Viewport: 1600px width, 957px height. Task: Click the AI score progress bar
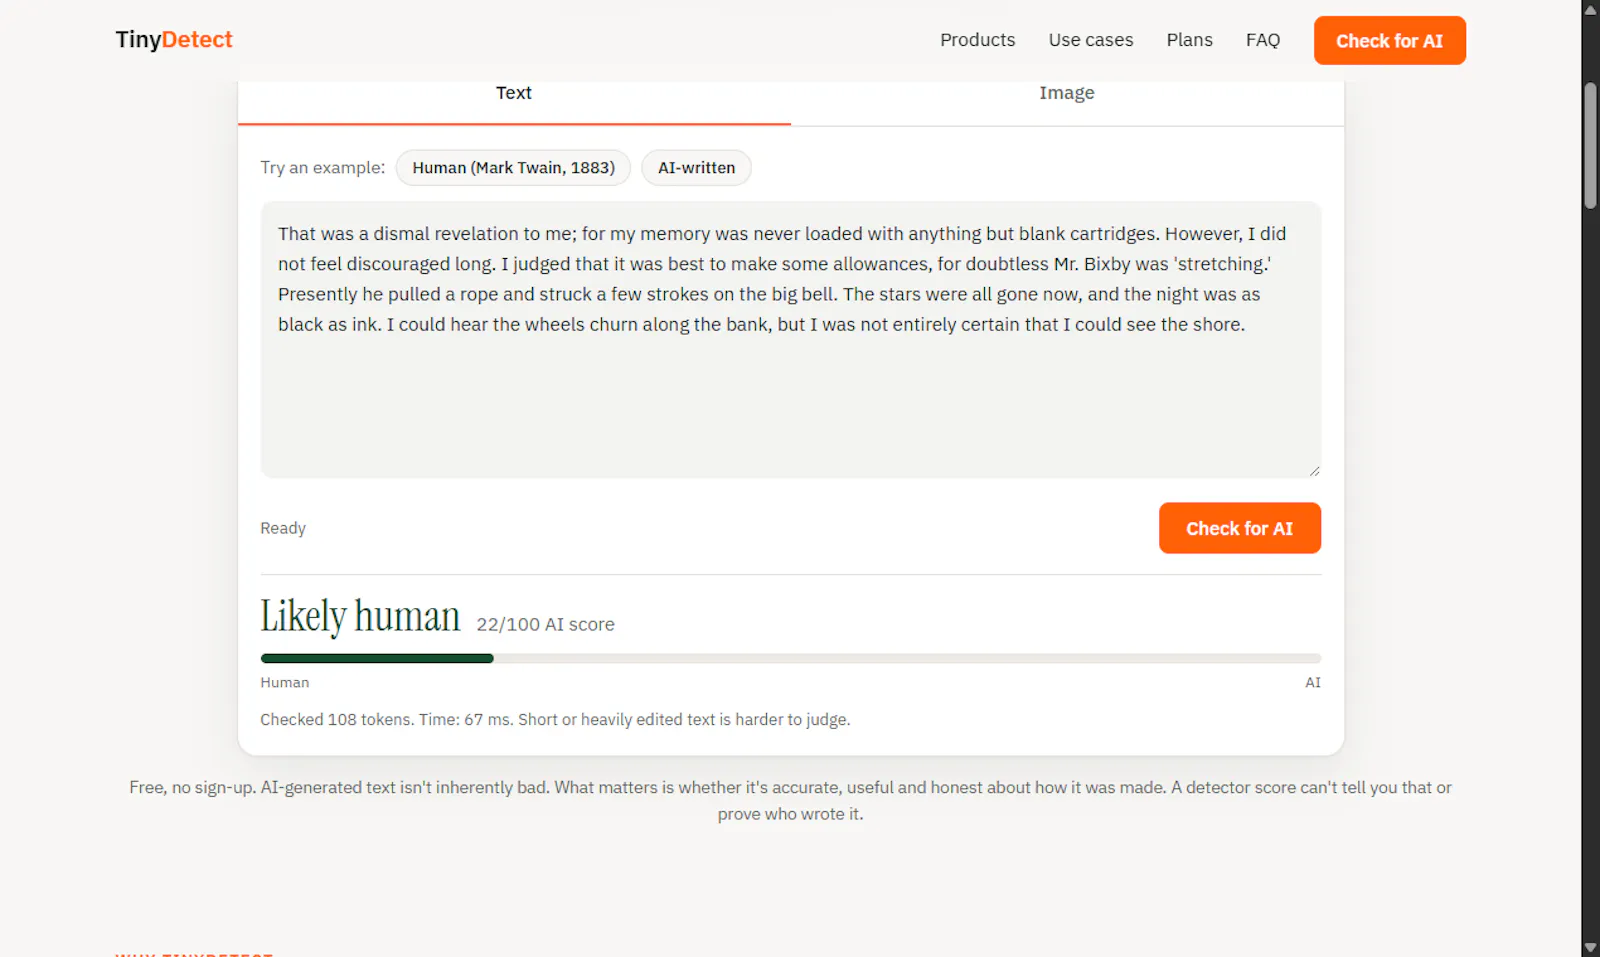tap(791, 658)
